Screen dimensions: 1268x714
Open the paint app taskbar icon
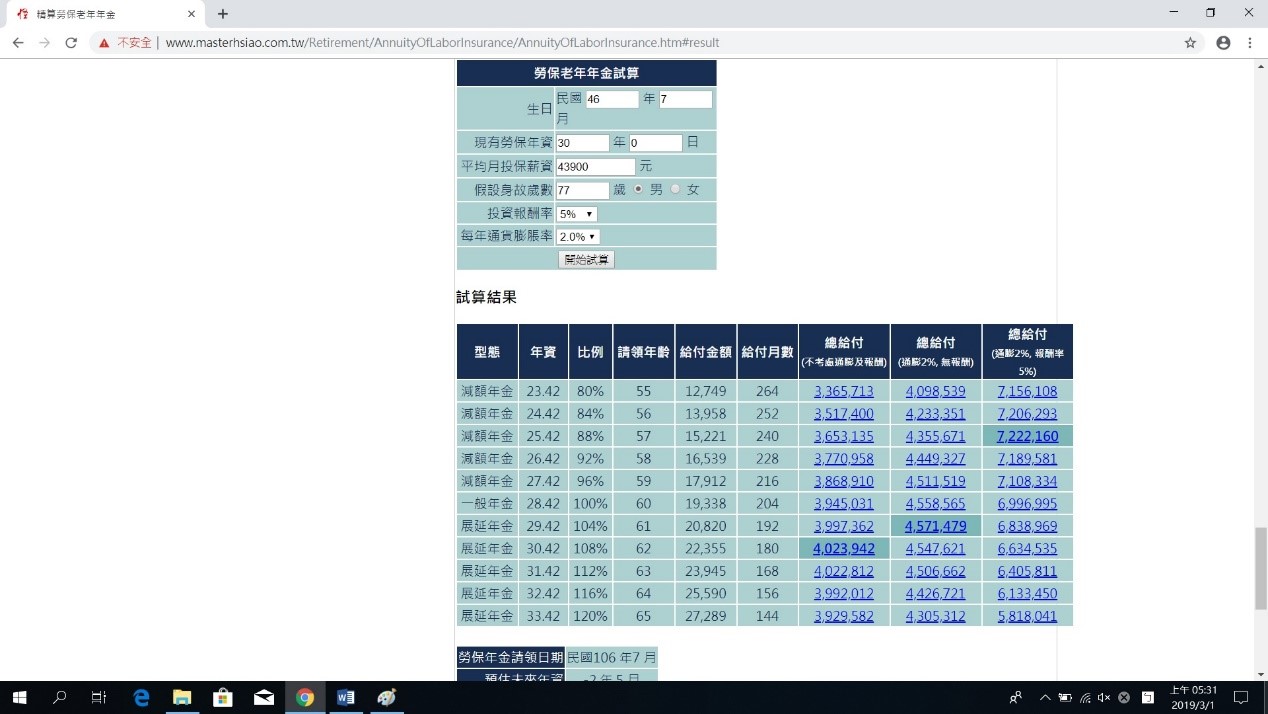point(387,698)
